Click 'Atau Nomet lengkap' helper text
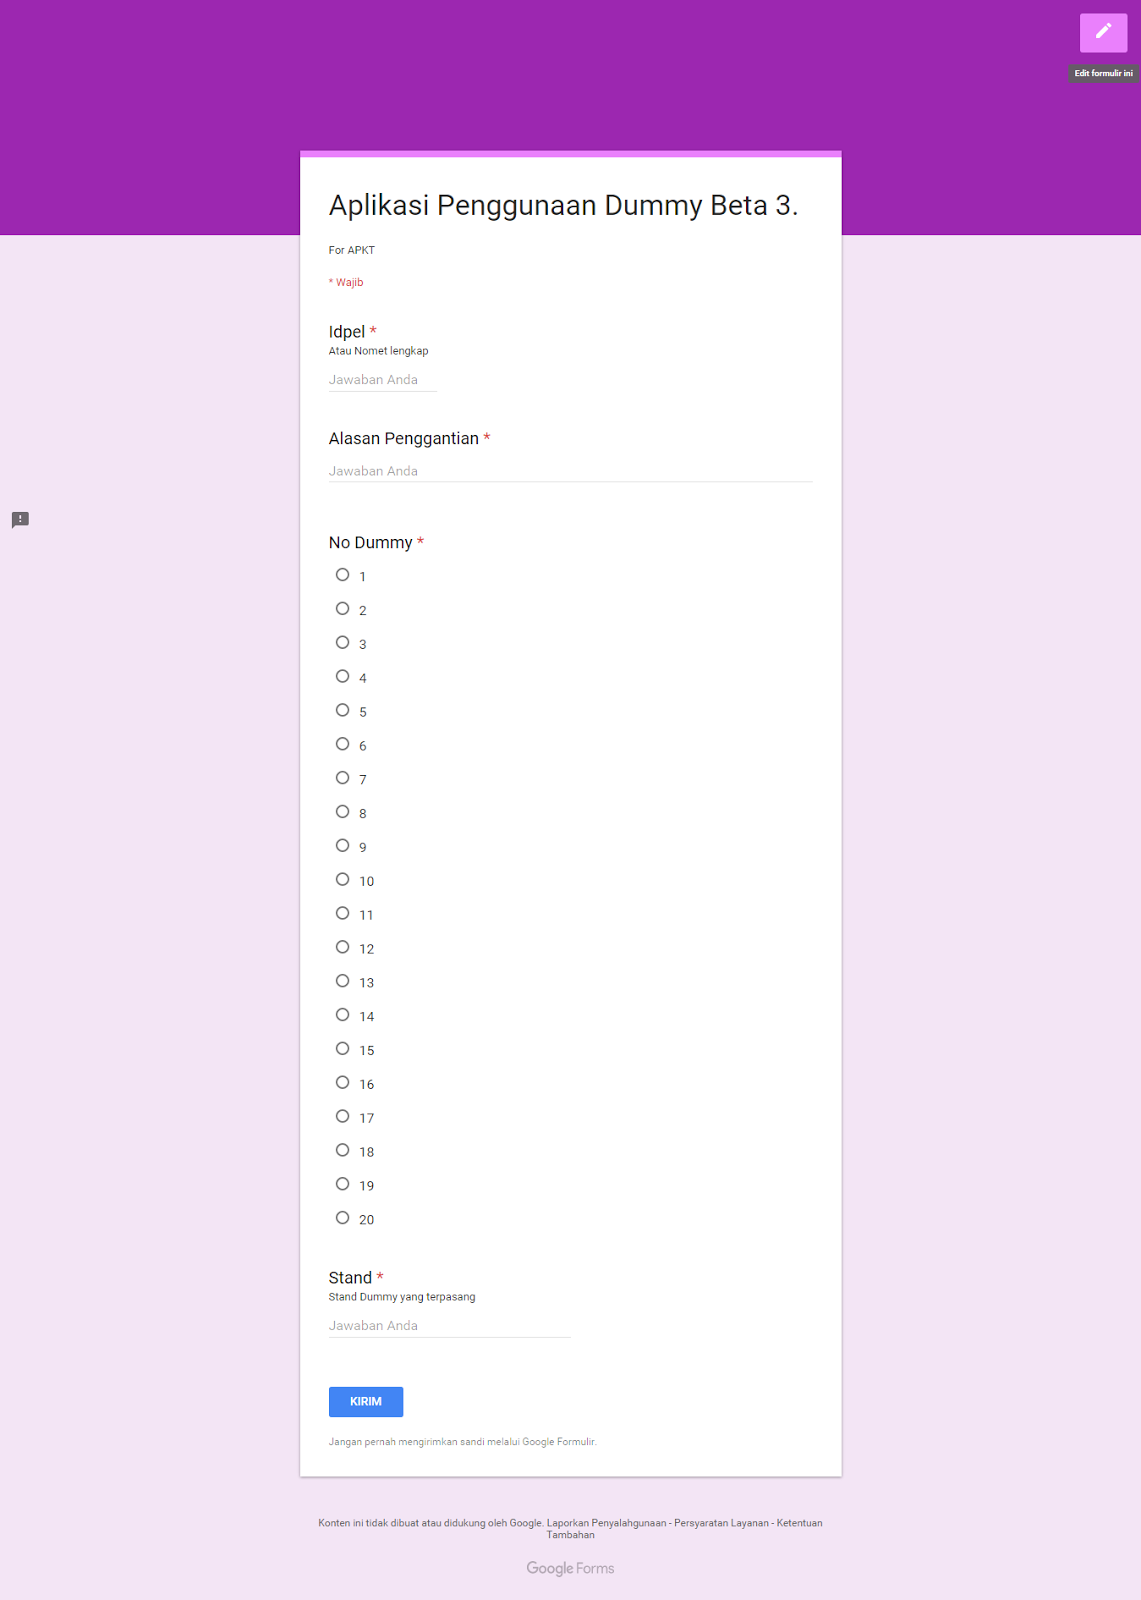The width and height of the screenshot is (1141, 1600). point(378,351)
